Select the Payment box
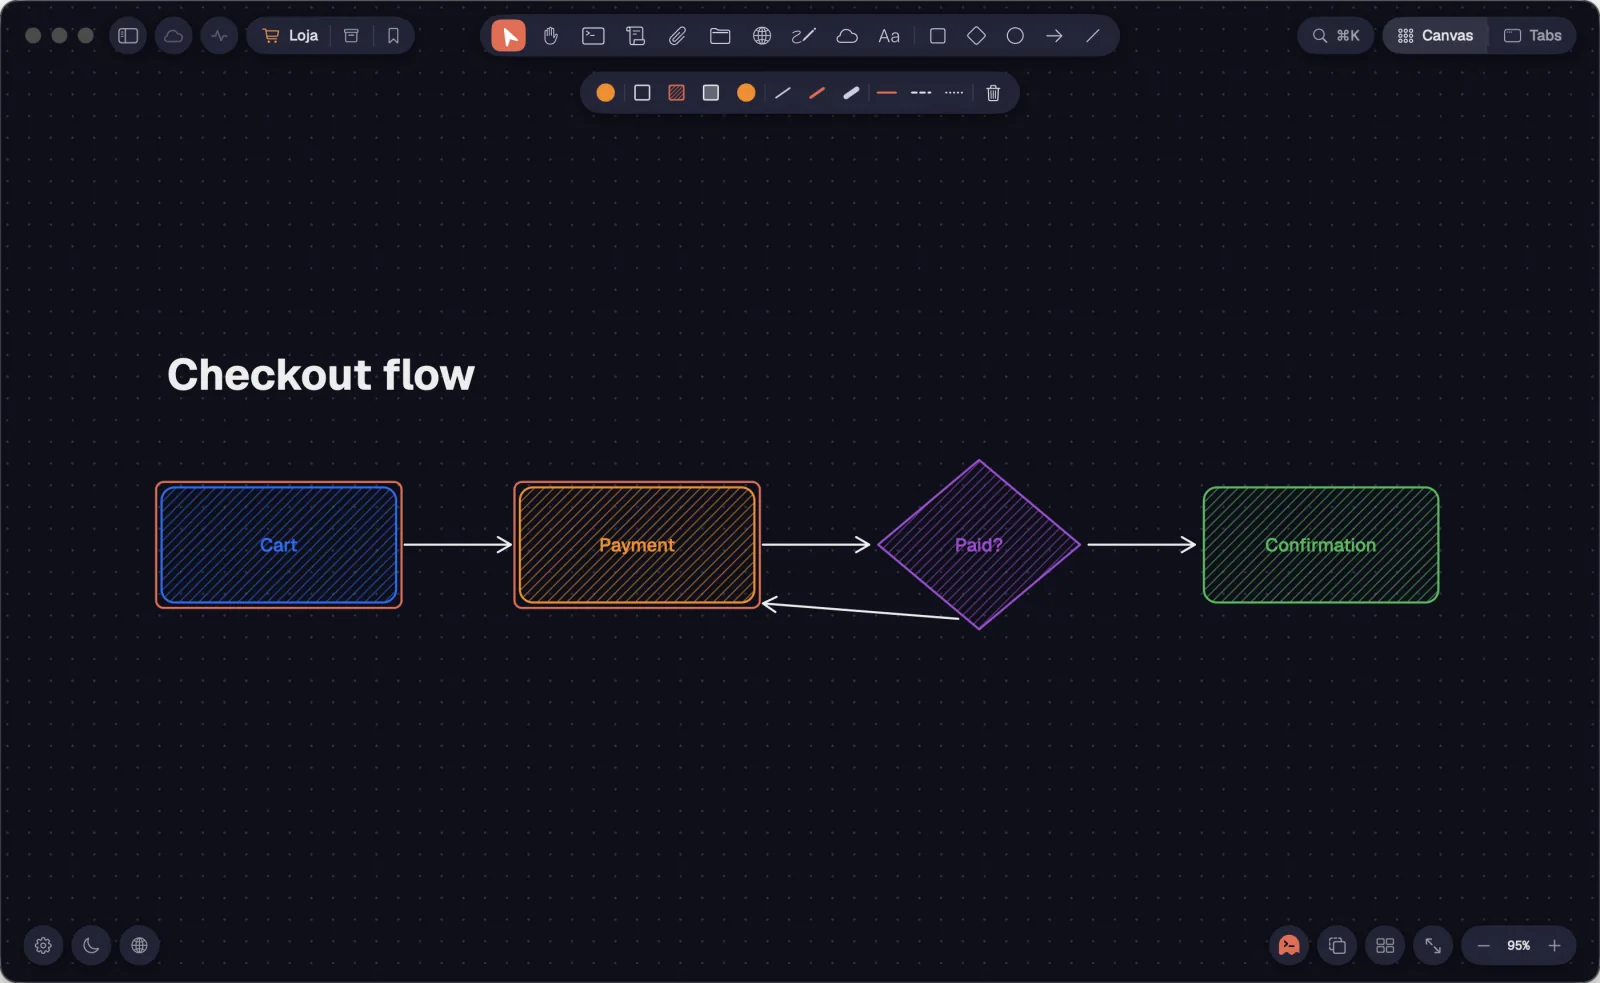The width and height of the screenshot is (1600, 983). coord(637,545)
